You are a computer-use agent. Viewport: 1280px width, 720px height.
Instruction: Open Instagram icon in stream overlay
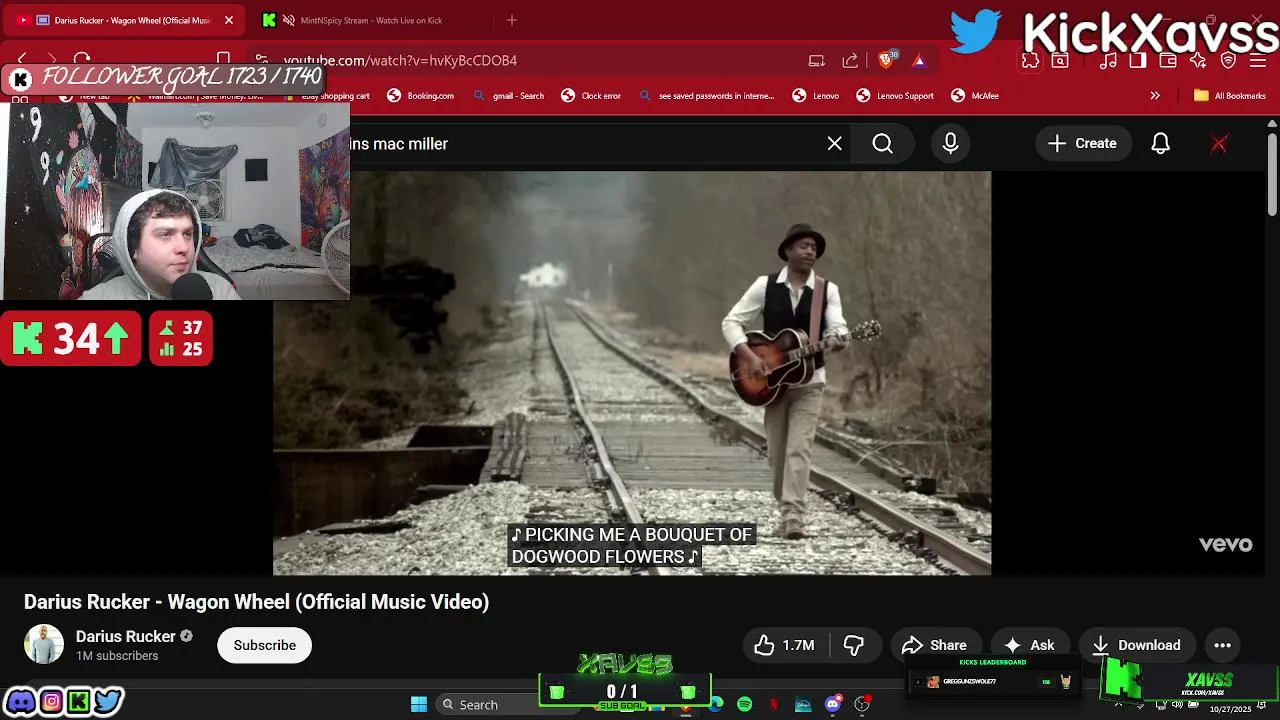coord(50,702)
